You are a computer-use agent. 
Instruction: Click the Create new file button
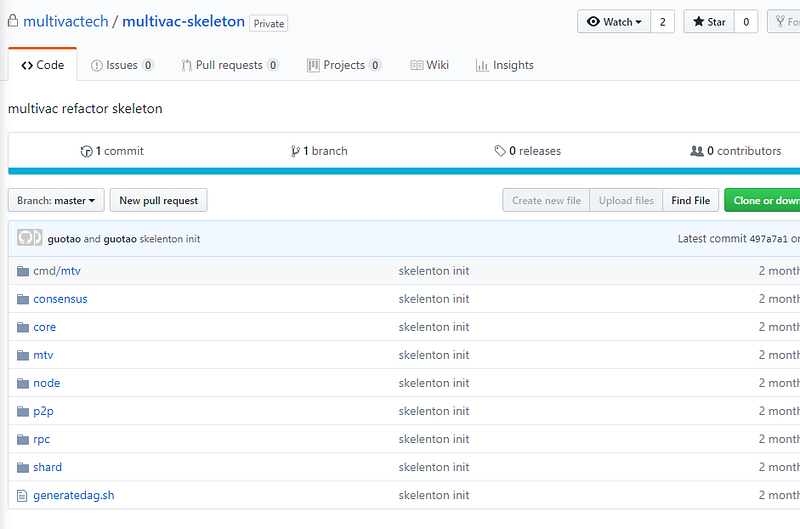pyautogui.click(x=546, y=200)
